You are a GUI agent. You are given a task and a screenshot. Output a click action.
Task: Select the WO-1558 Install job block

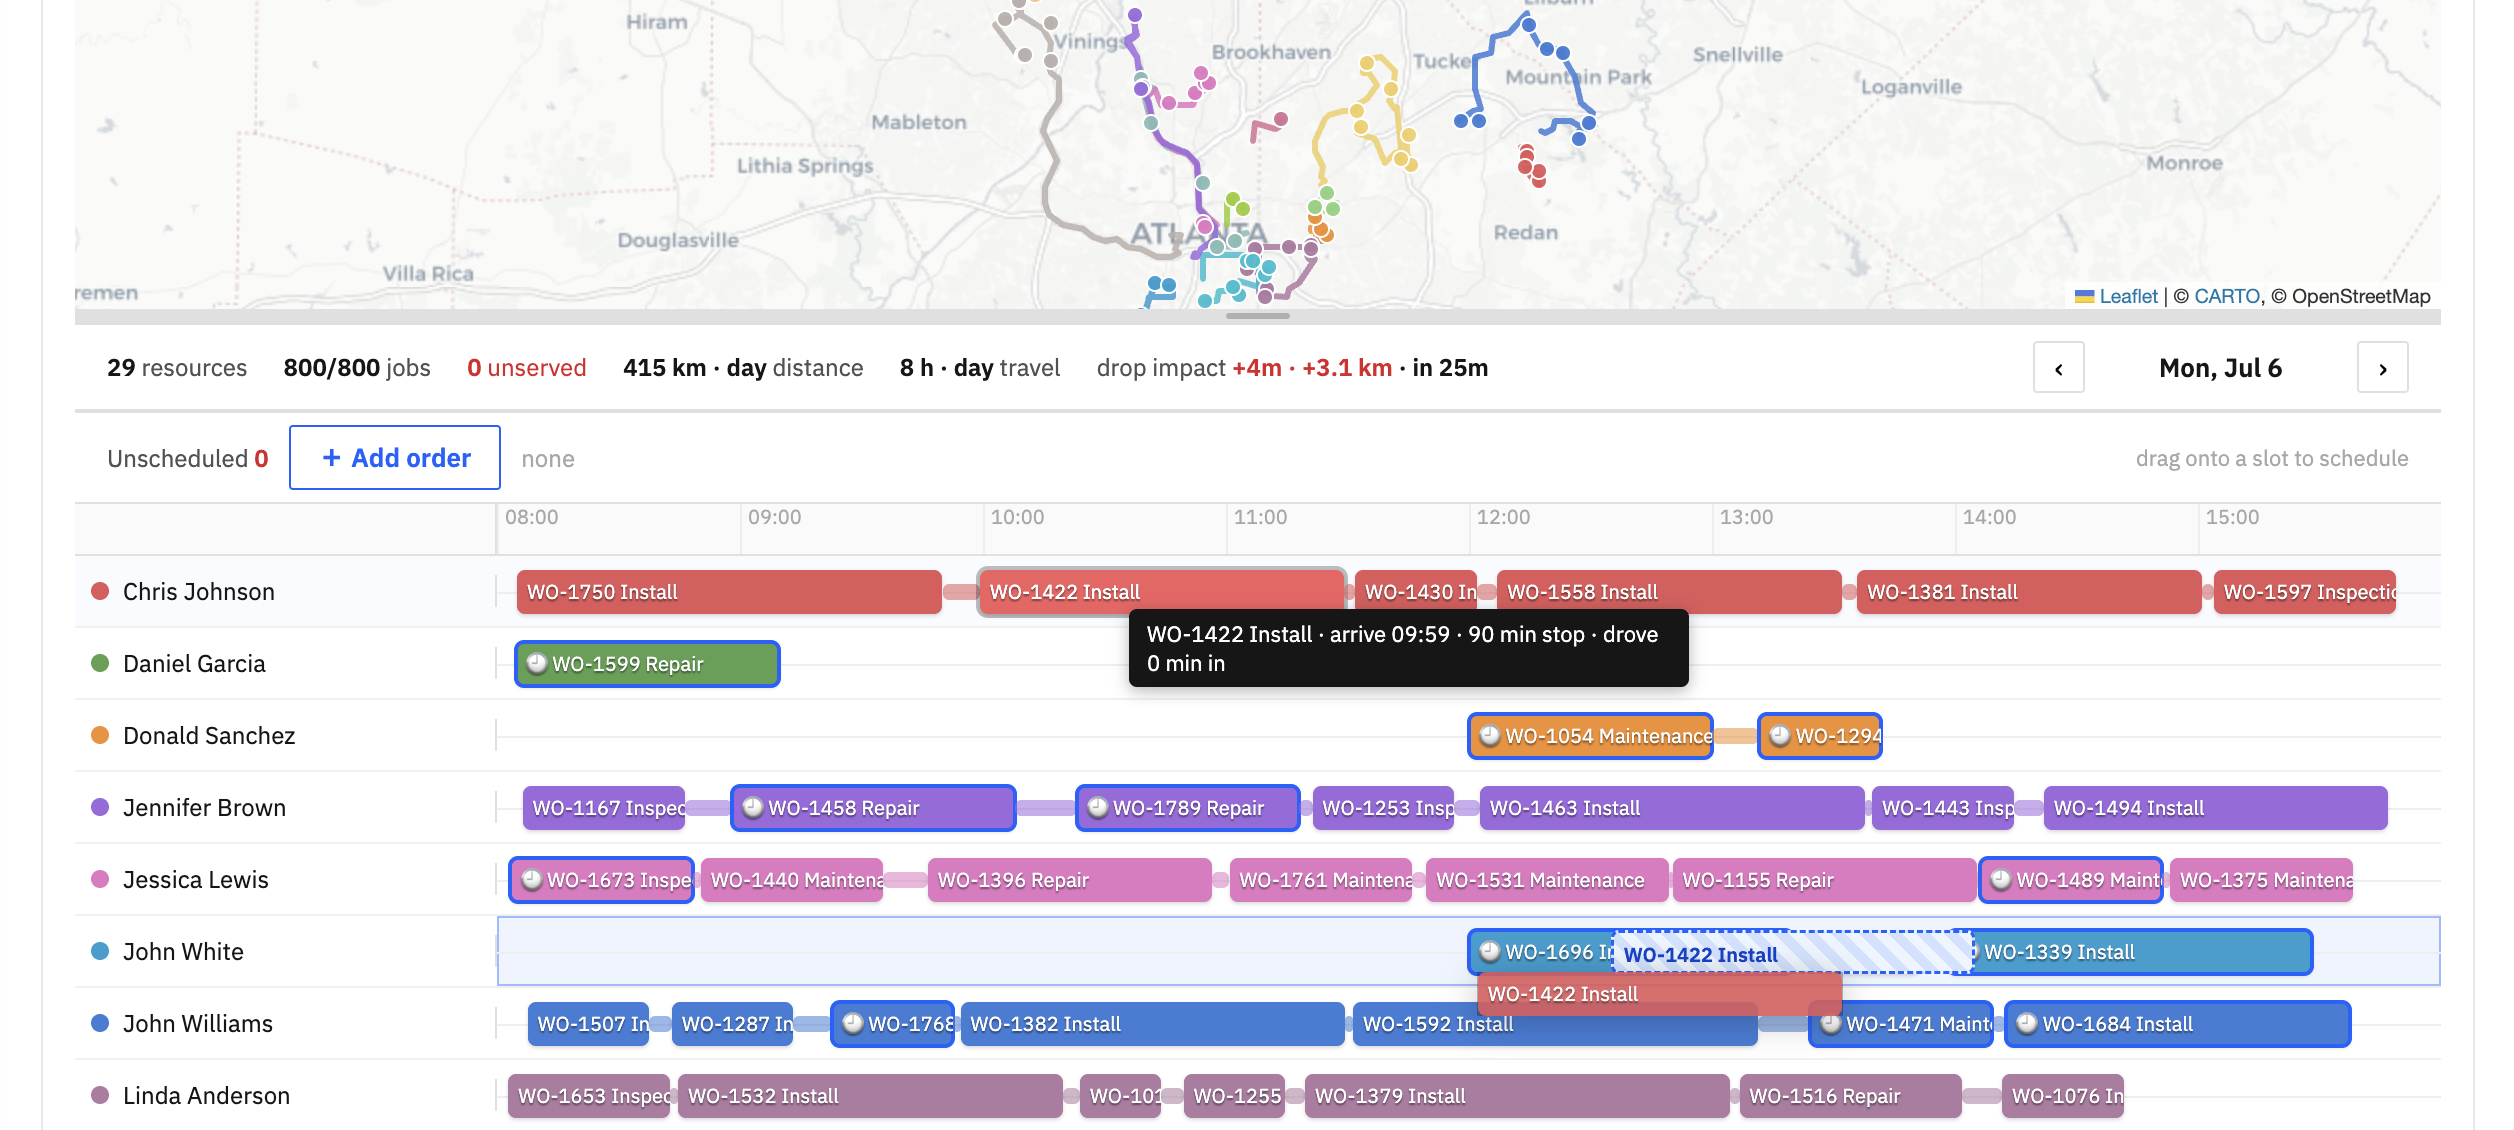pos(1669,592)
